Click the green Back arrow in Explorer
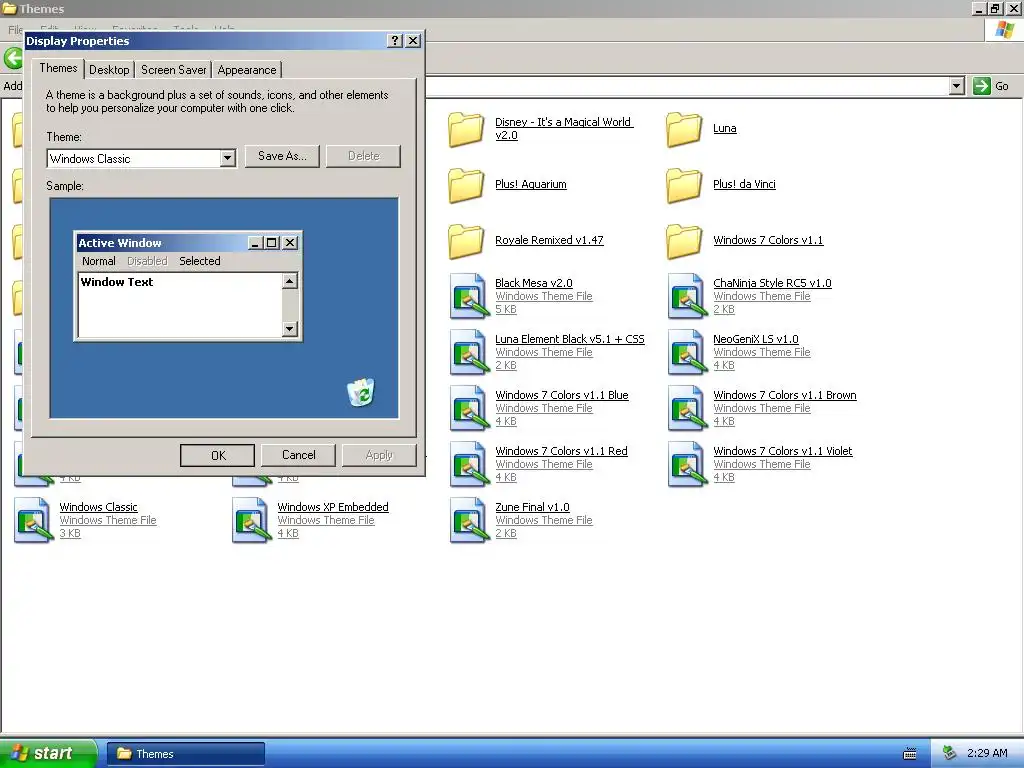 pyautogui.click(x=12, y=58)
